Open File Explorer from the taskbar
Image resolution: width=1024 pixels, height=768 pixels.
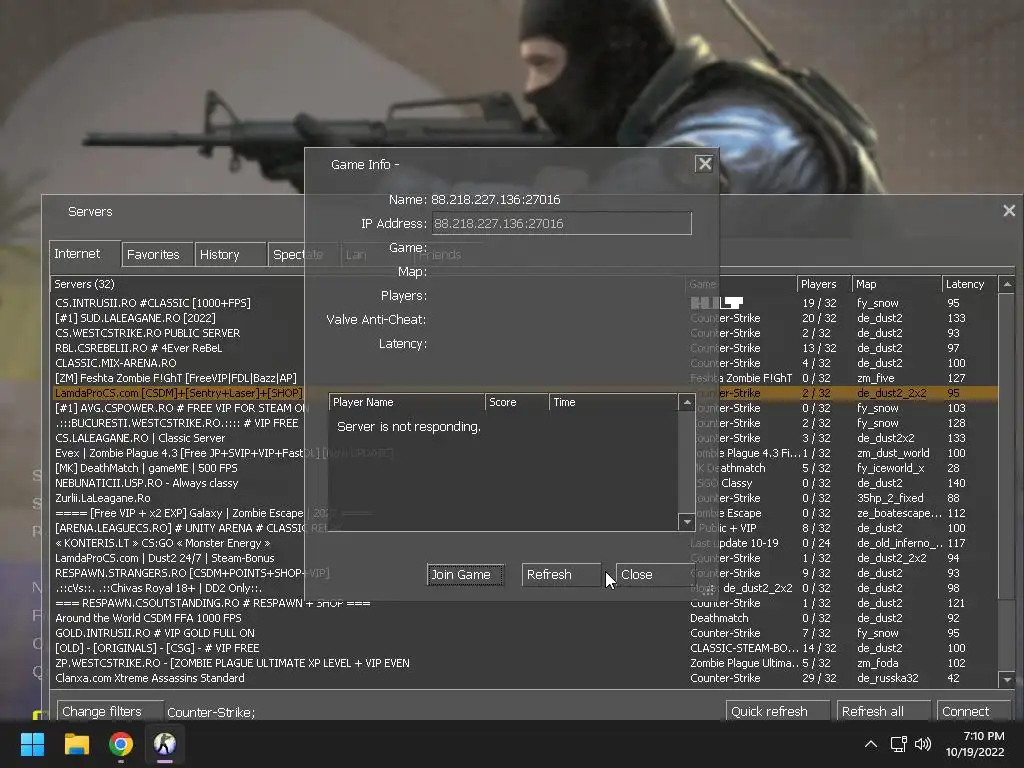tap(76, 744)
